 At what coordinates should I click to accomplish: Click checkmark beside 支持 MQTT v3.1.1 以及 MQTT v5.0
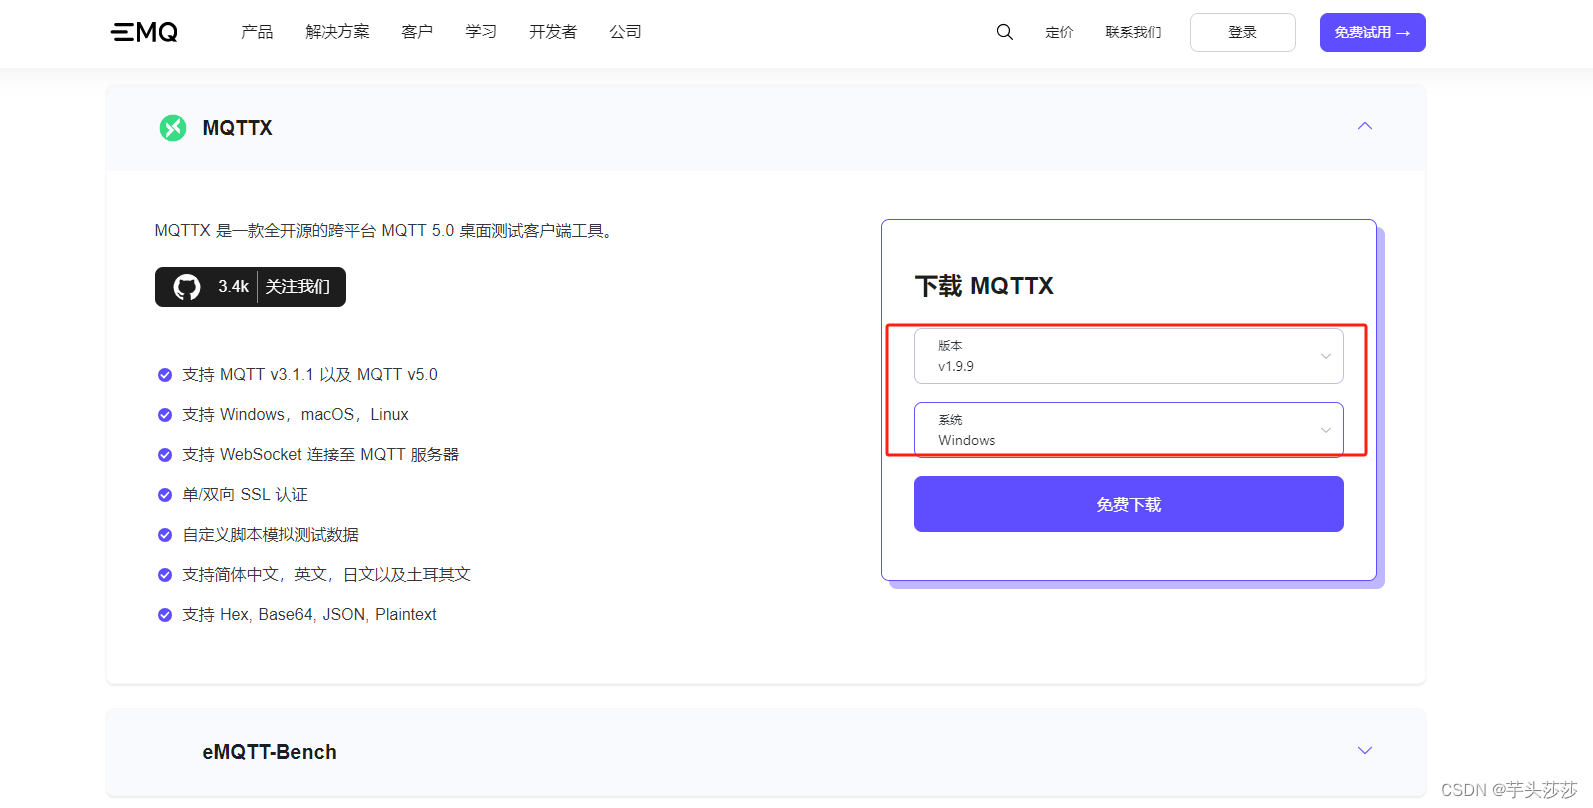pos(165,375)
